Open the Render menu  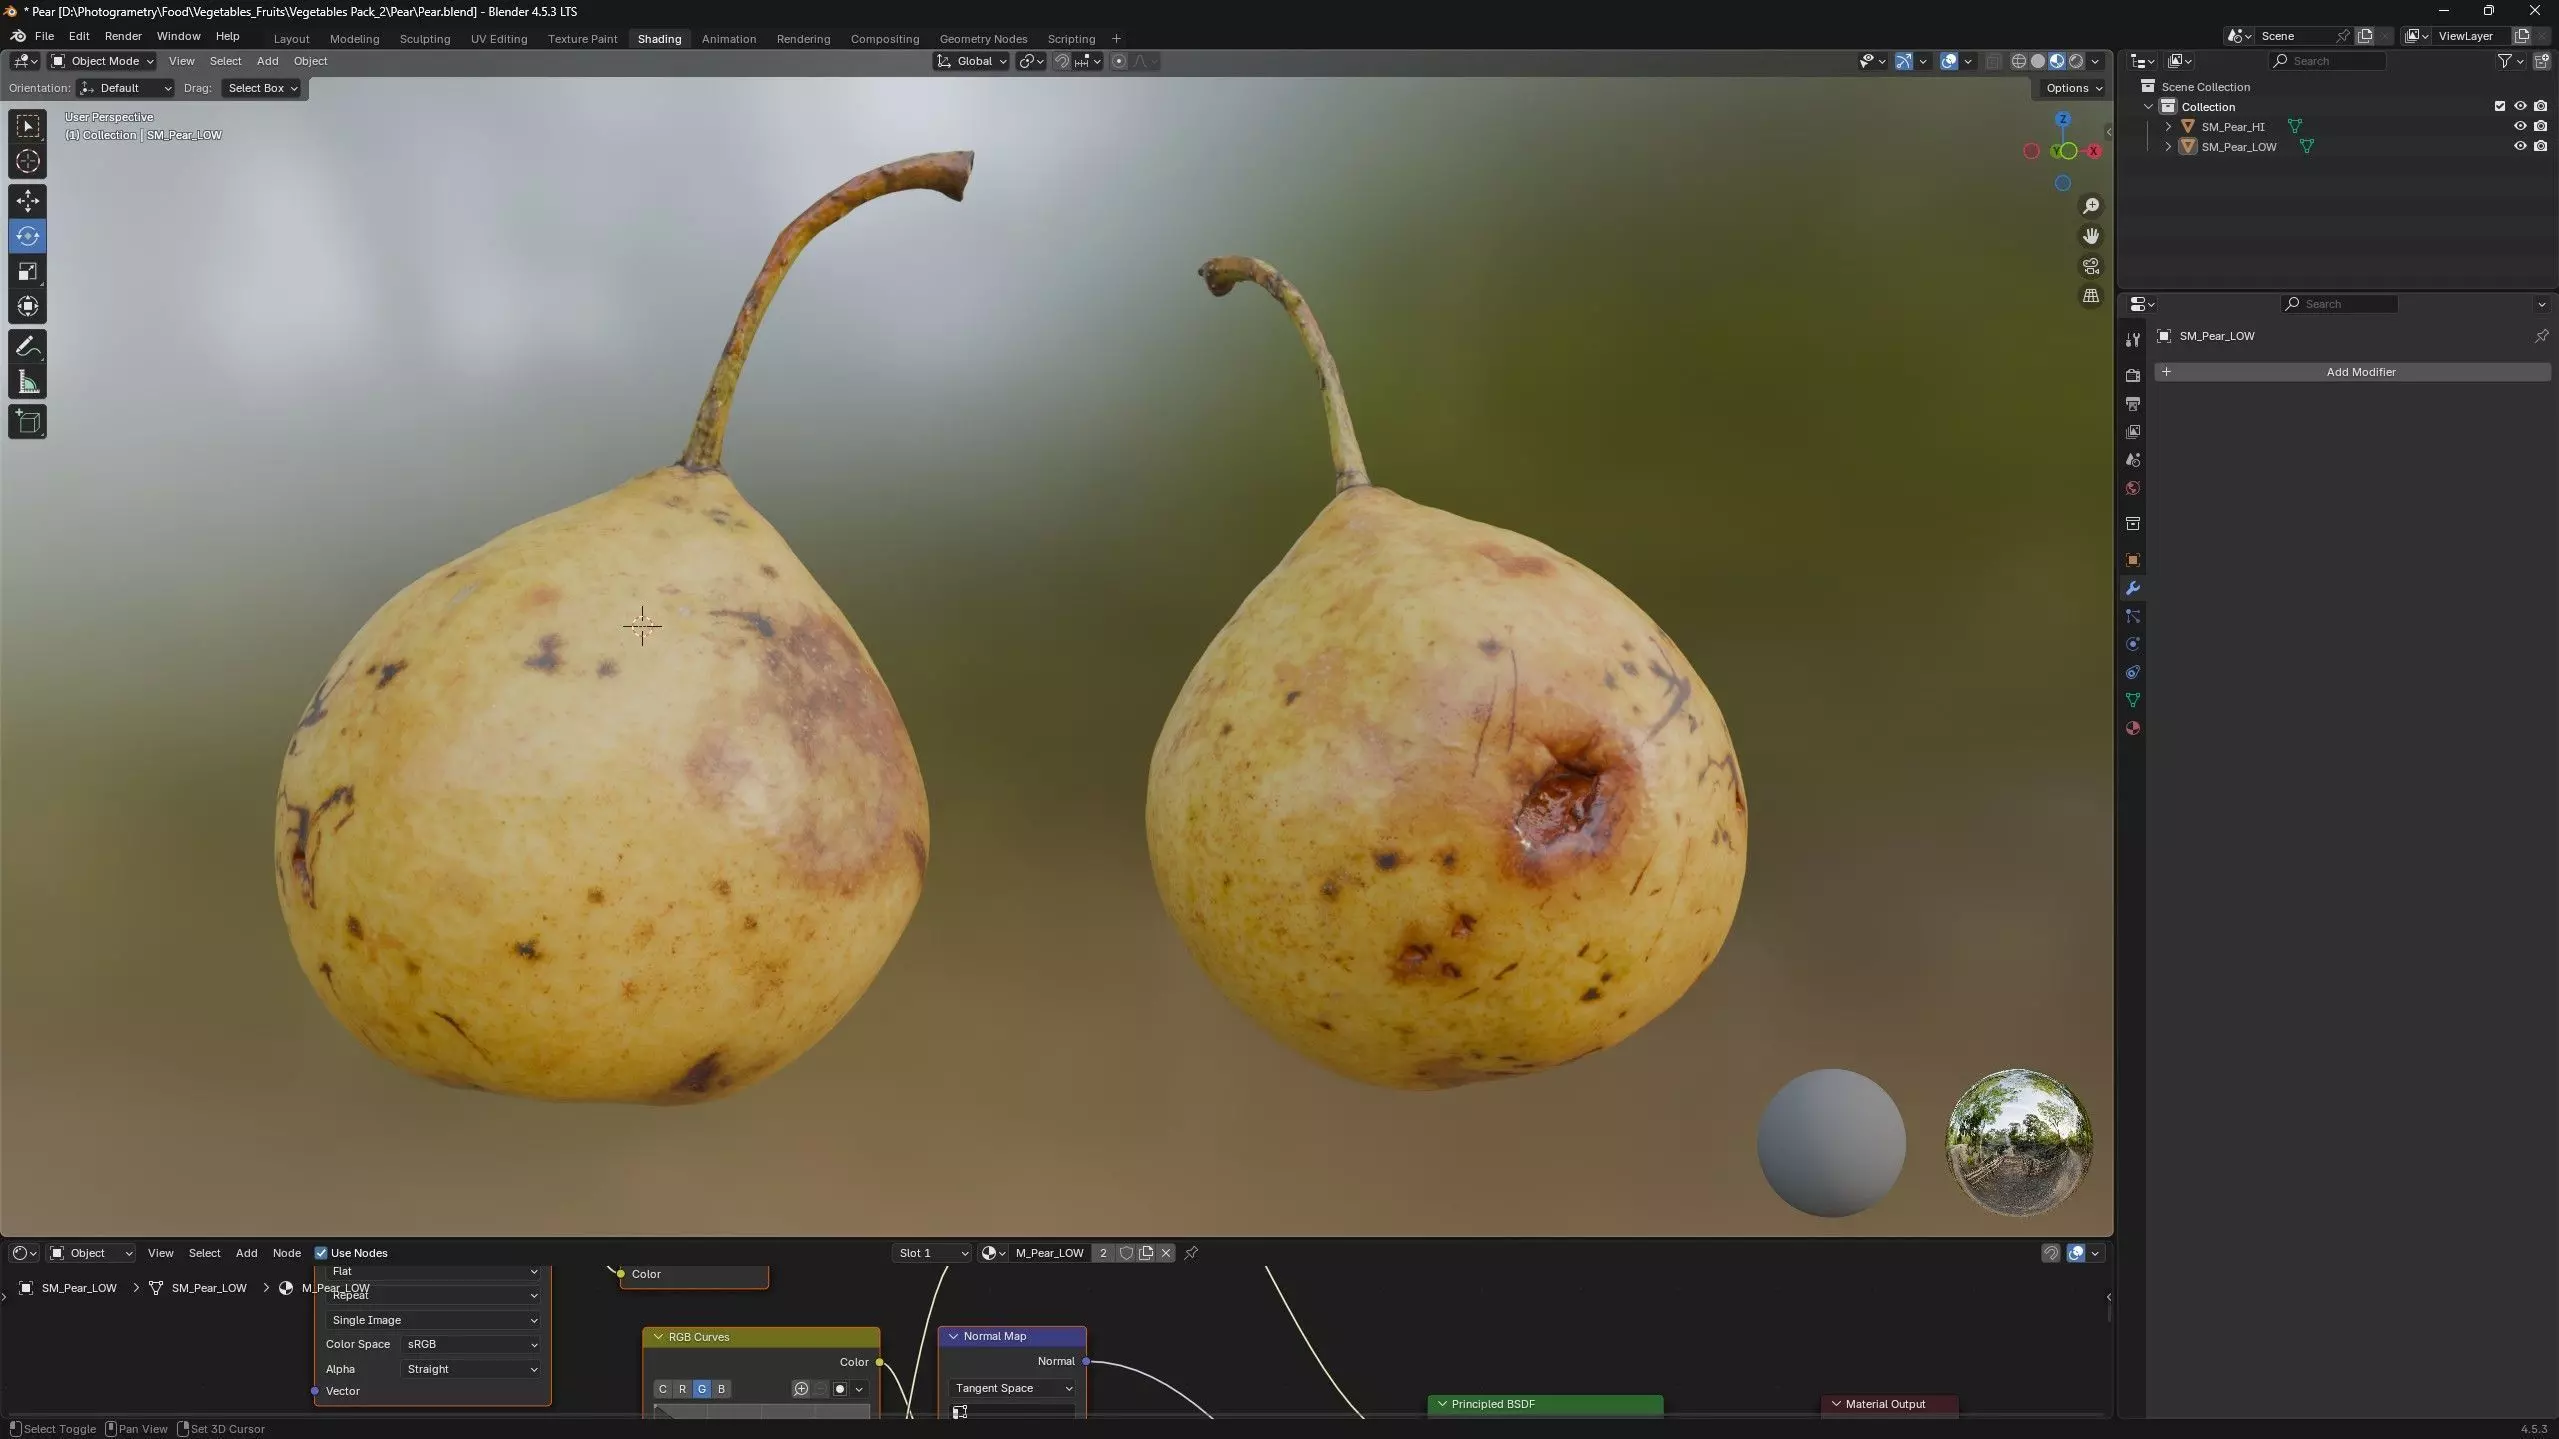pyautogui.click(x=123, y=36)
